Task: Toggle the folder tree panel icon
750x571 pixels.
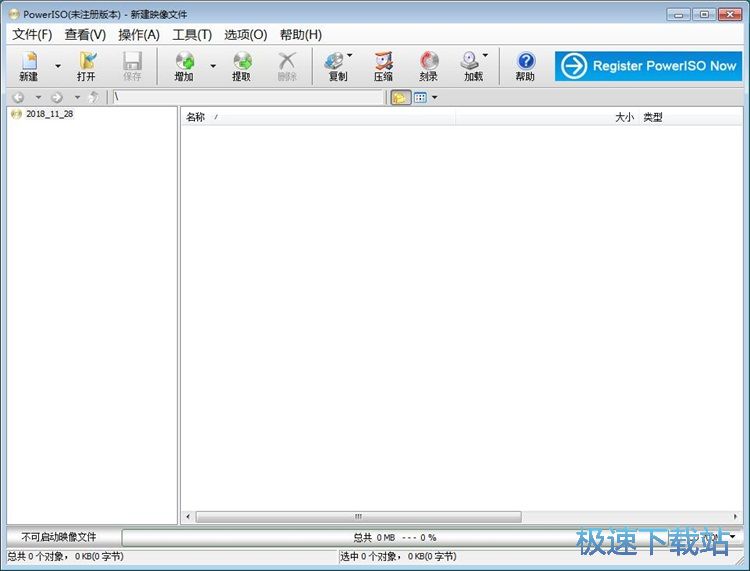Action: [x=401, y=98]
